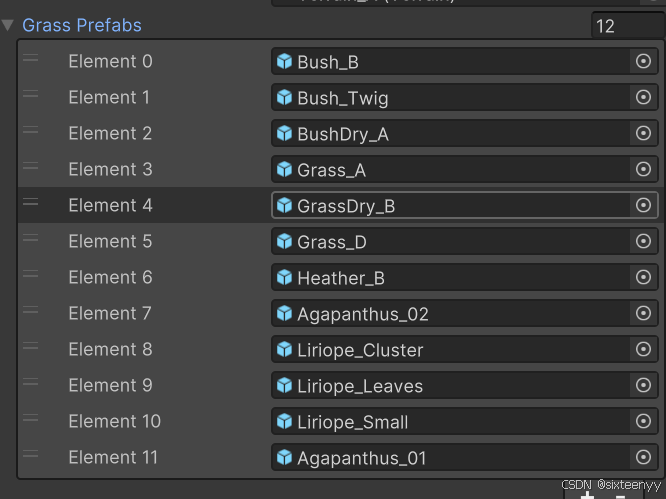The width and height of the screenshot is (666, 499).
Task: Open object picker for Agapanthus_02 field
Action: (x=643, y=314)
